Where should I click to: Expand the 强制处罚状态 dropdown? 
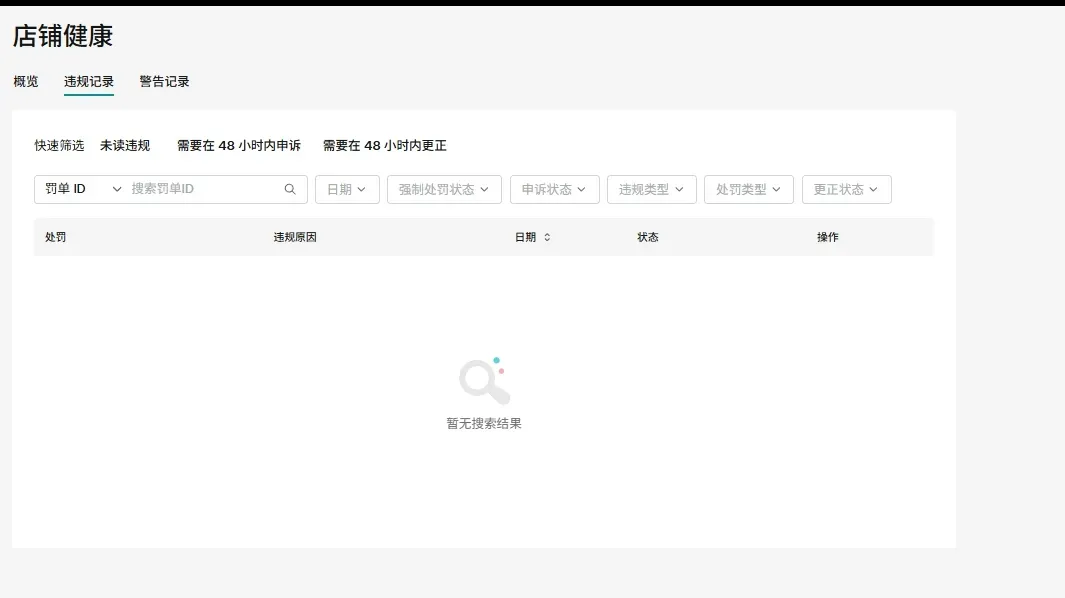(x=444, y=190)
